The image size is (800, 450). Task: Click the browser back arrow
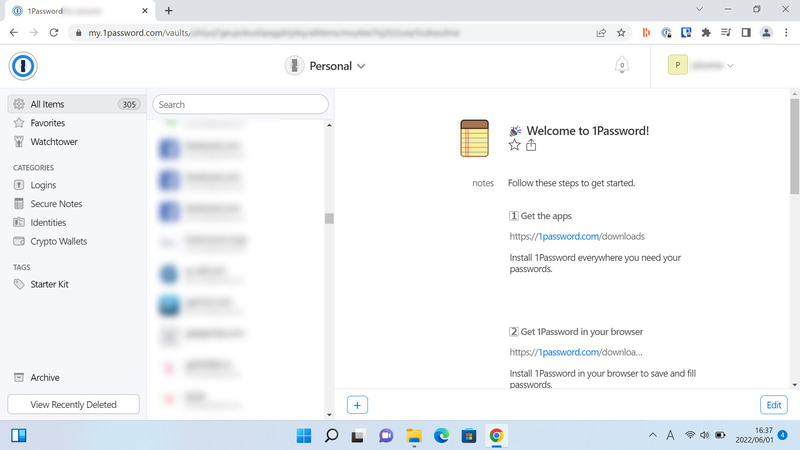tap(14, 33)
